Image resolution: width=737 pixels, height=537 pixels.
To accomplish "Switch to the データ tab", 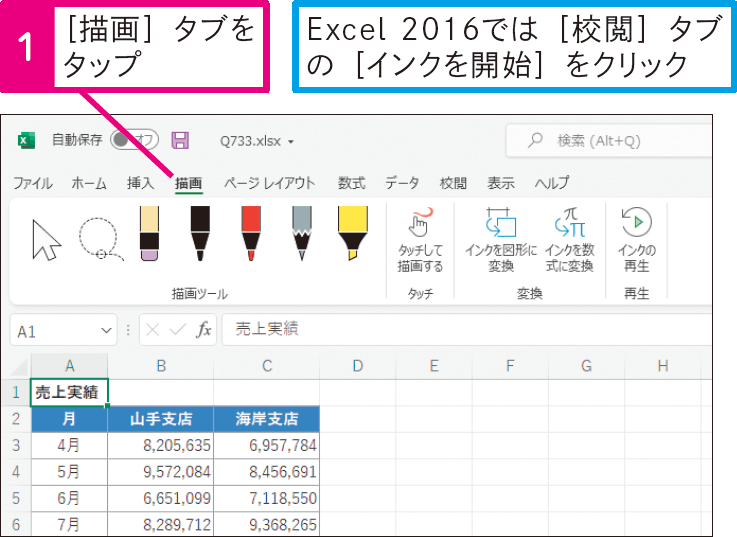I will pos(402,183).
